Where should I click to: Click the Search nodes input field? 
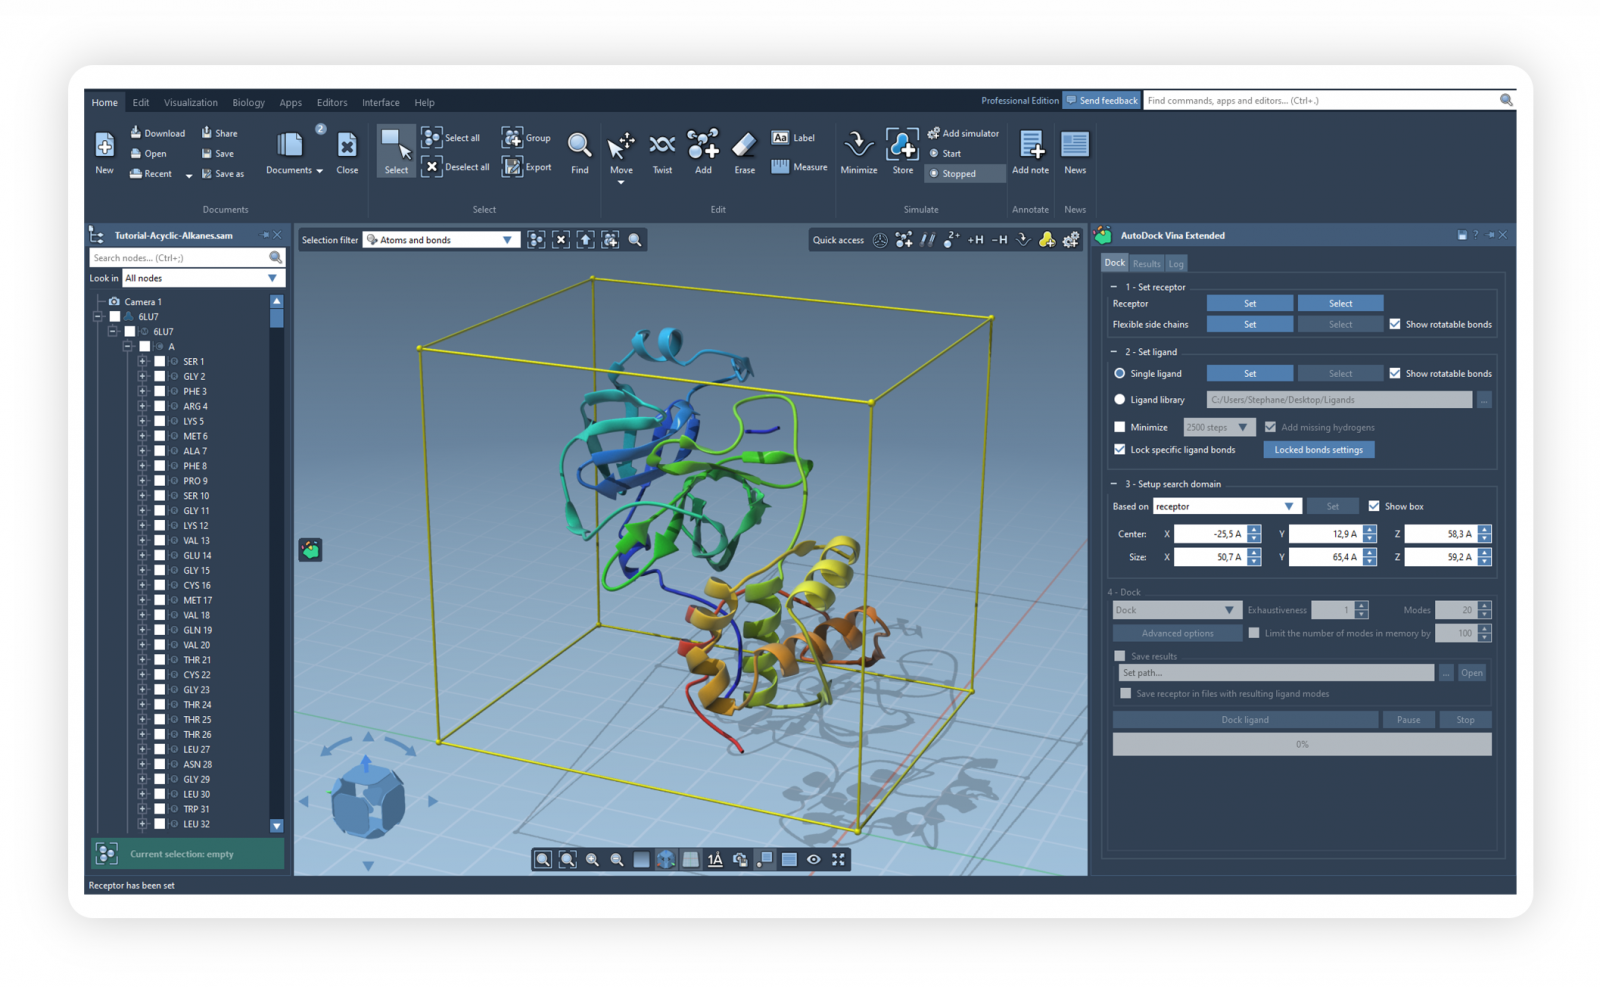tap(179, 258)
